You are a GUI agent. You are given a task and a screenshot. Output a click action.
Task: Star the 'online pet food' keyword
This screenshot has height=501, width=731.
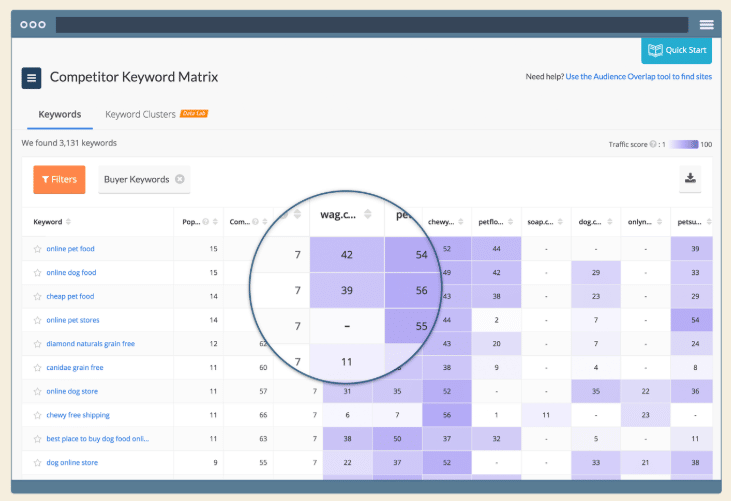[38, 249]
